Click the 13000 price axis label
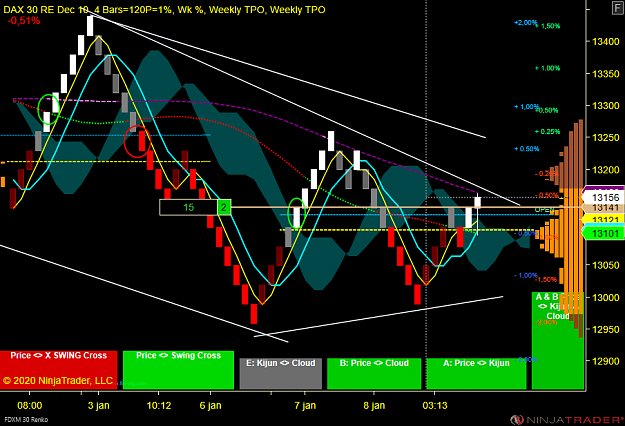 click(x=606, y=297)
